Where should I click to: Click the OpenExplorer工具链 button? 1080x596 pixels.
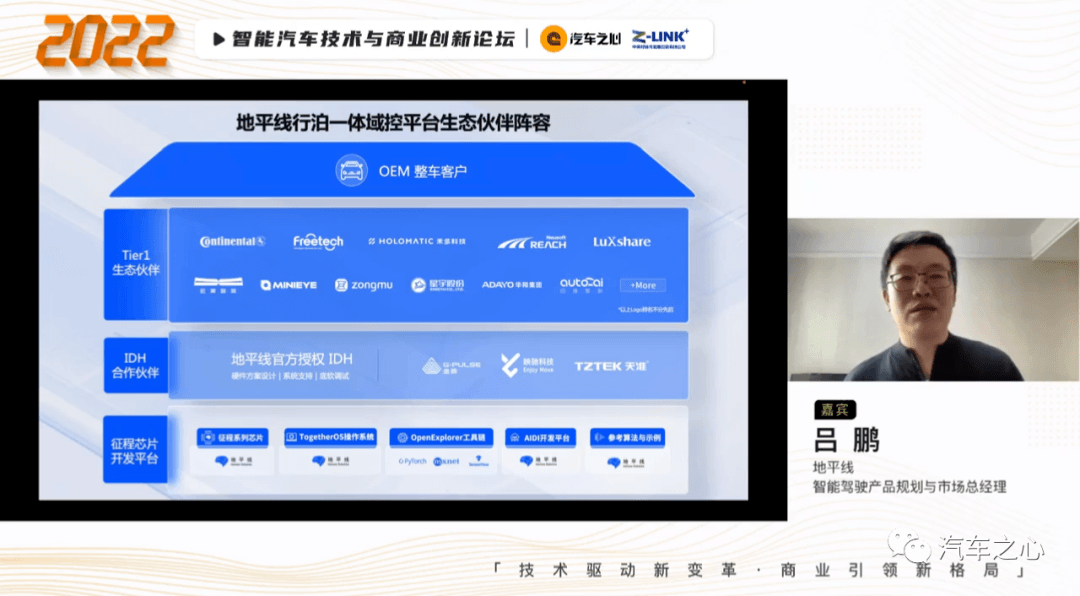pyautogui.click(x=441, y=438)
